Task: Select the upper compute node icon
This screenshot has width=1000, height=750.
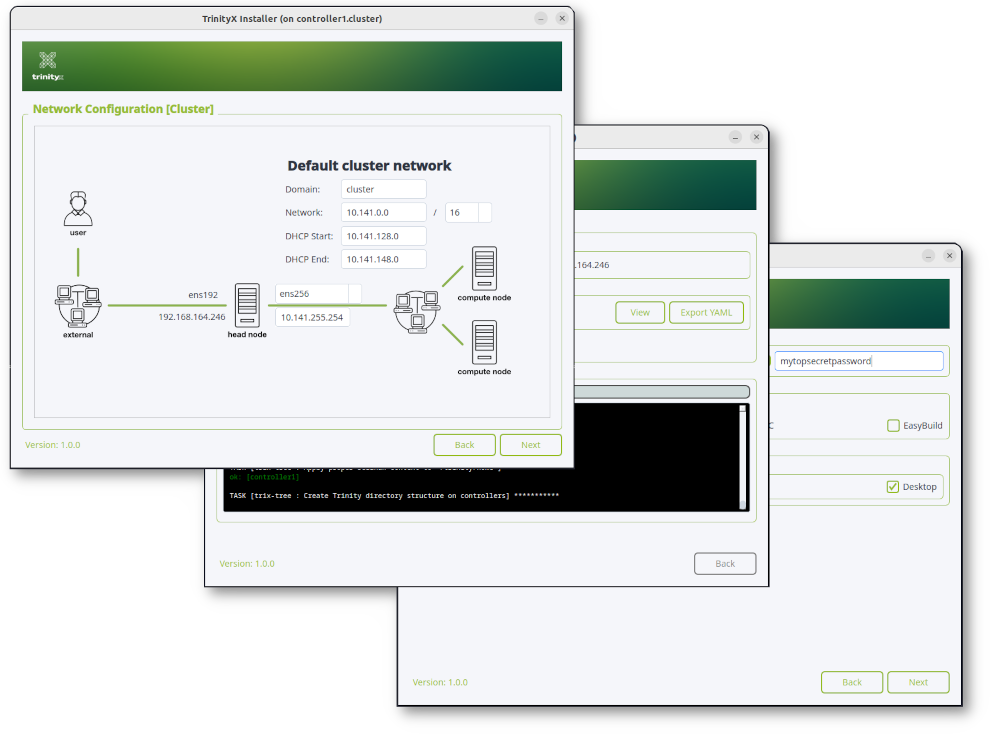Action: (484, 268)
